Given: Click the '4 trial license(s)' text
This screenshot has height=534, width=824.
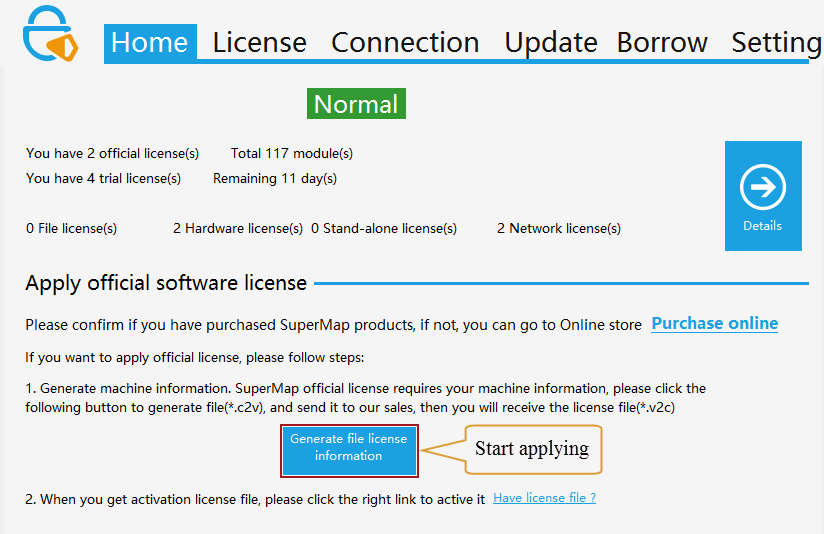Looking at the screenshot, I should pos(103,179).
